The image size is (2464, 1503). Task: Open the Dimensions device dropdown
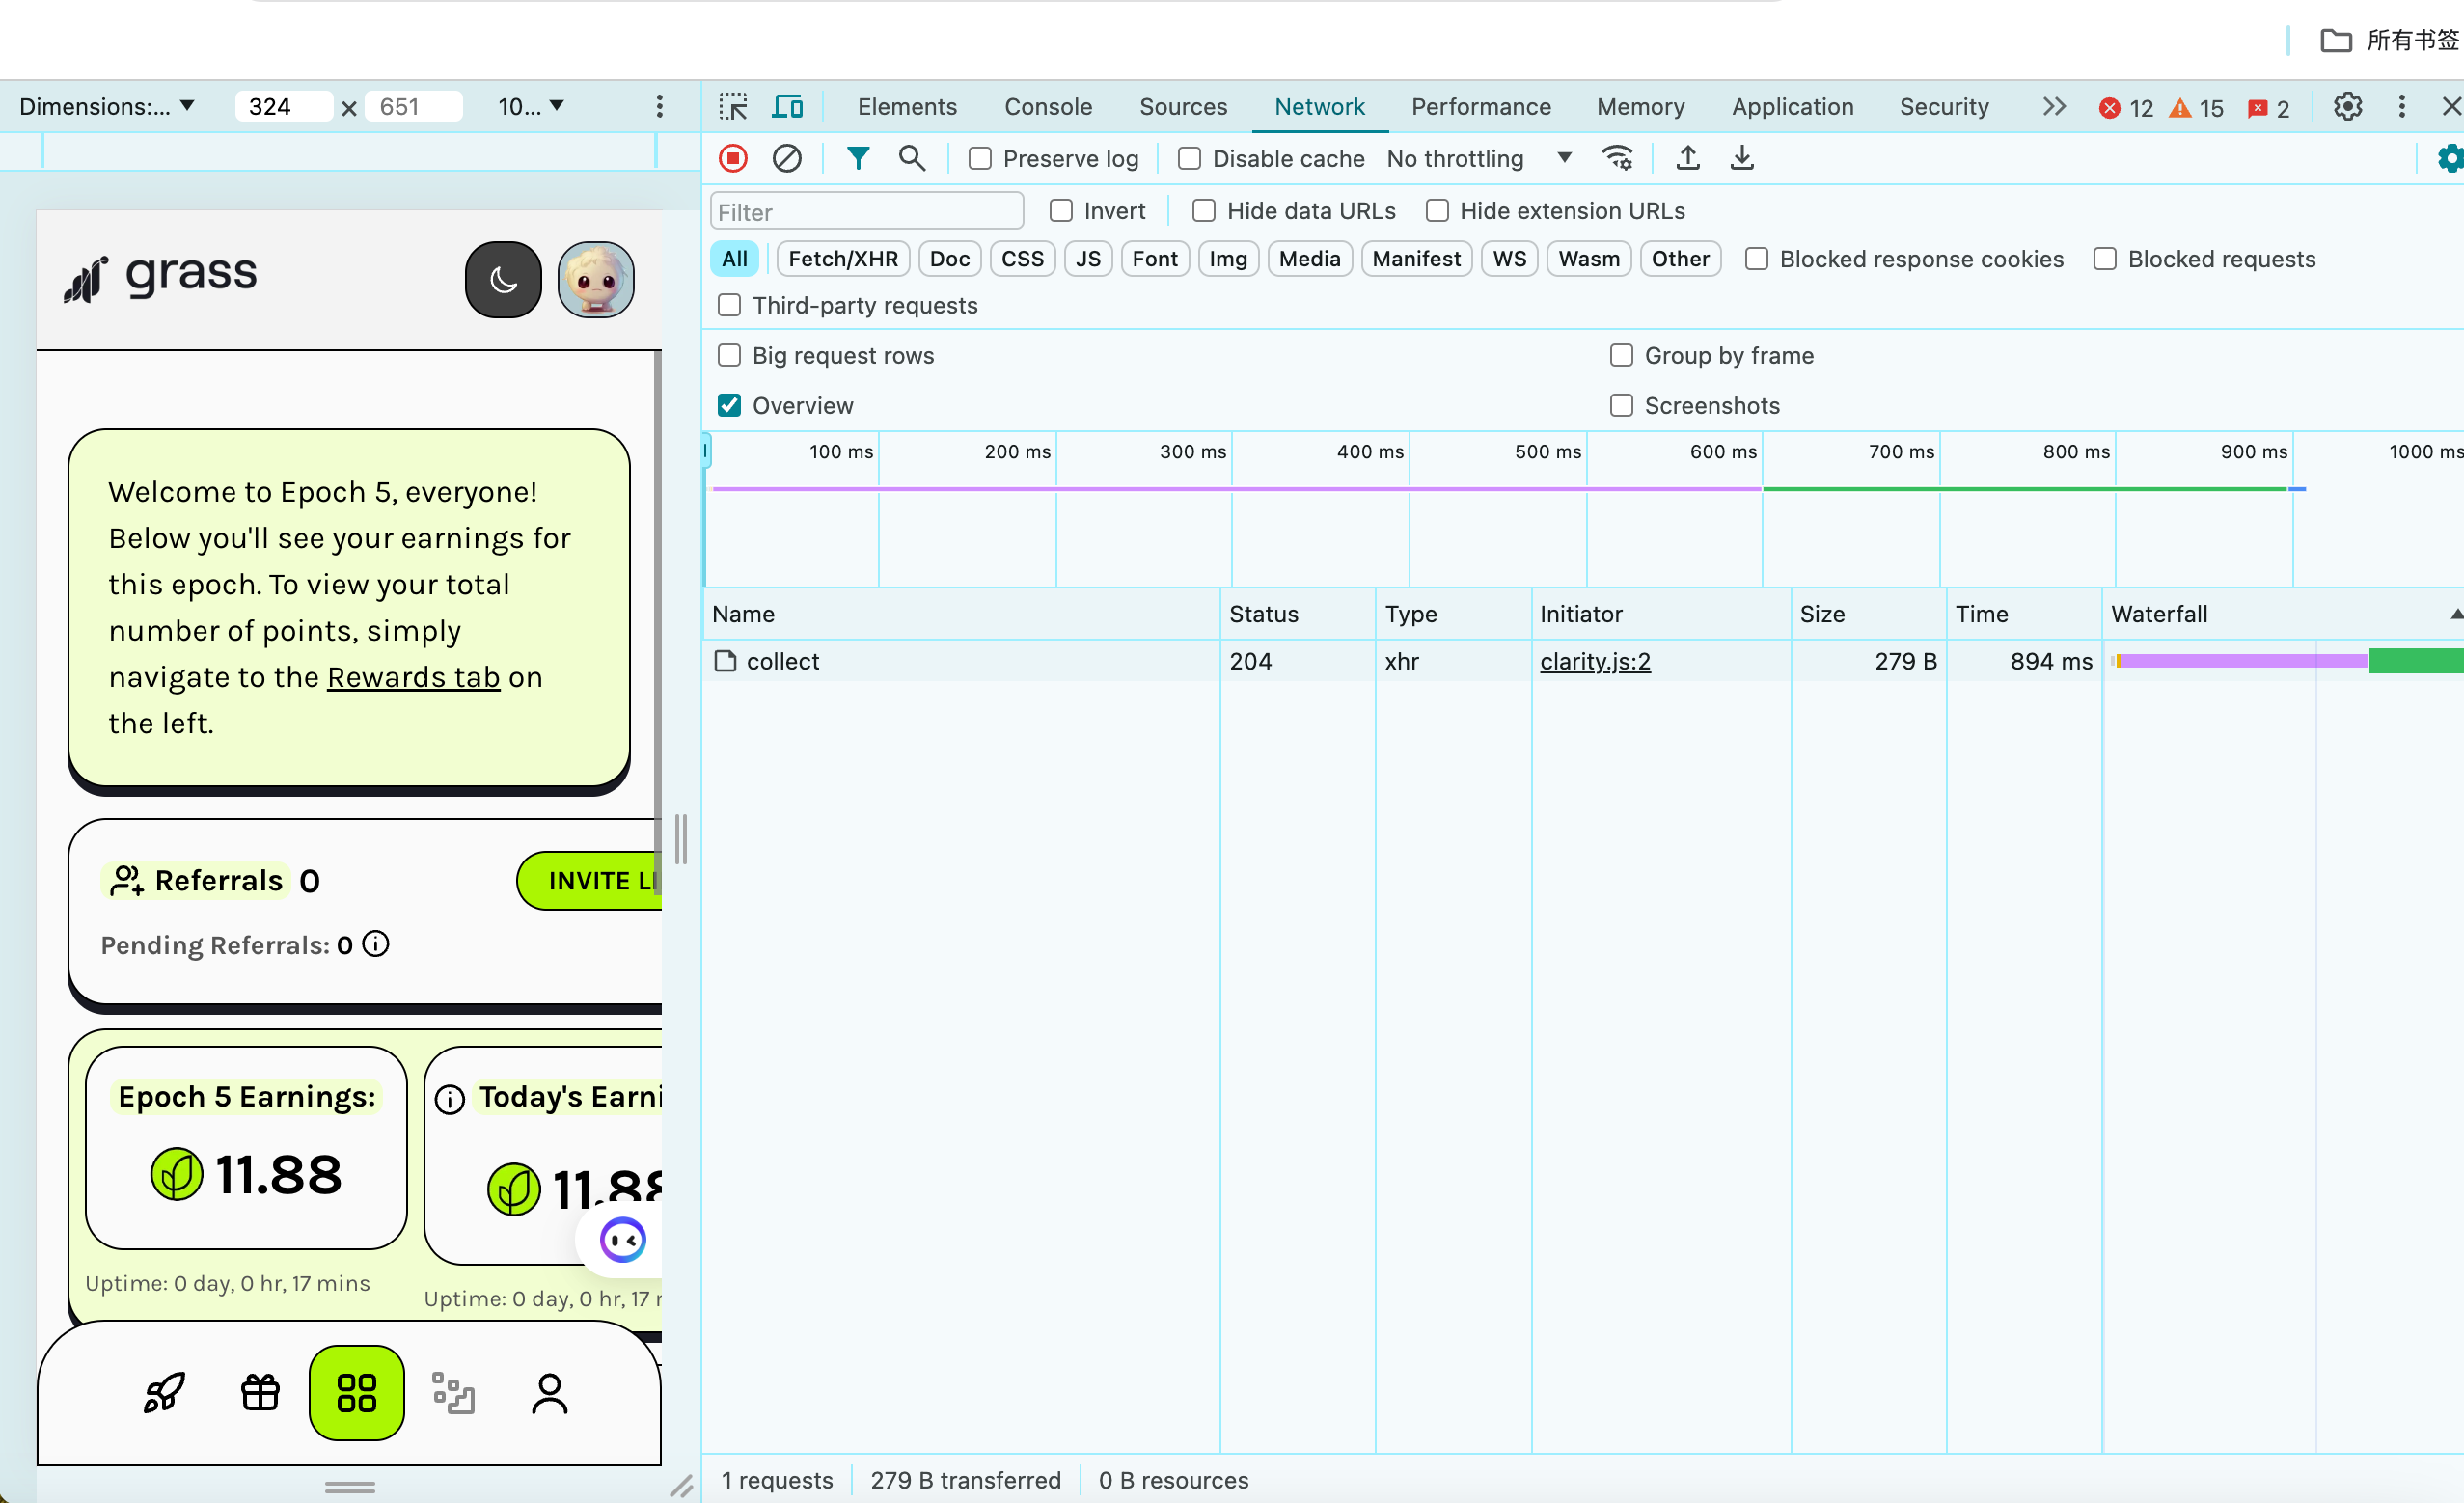click(106, 106)
